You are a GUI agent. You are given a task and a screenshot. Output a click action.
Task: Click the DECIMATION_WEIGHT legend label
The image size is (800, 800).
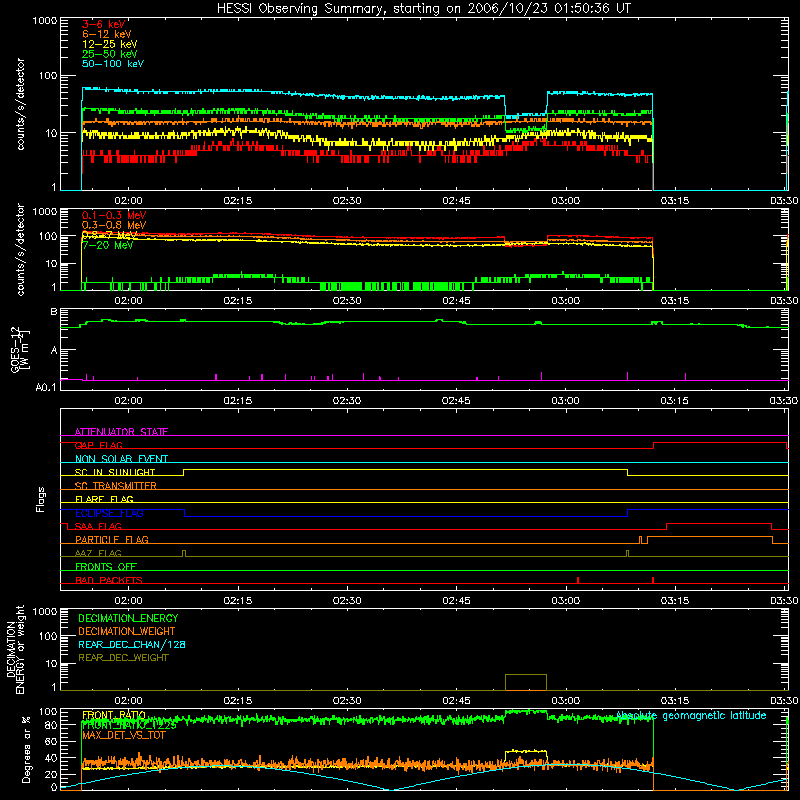[x=127, y=631]
